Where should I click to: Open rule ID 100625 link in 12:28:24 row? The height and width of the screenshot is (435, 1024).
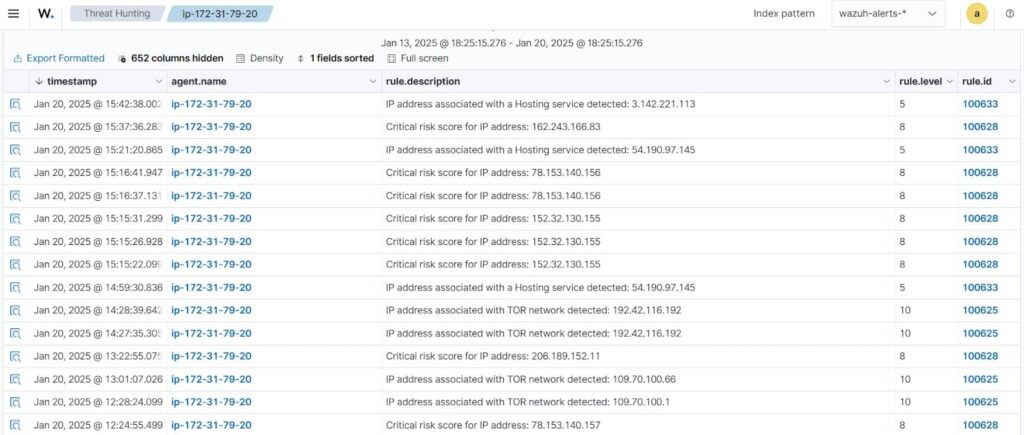coord(980,402)
